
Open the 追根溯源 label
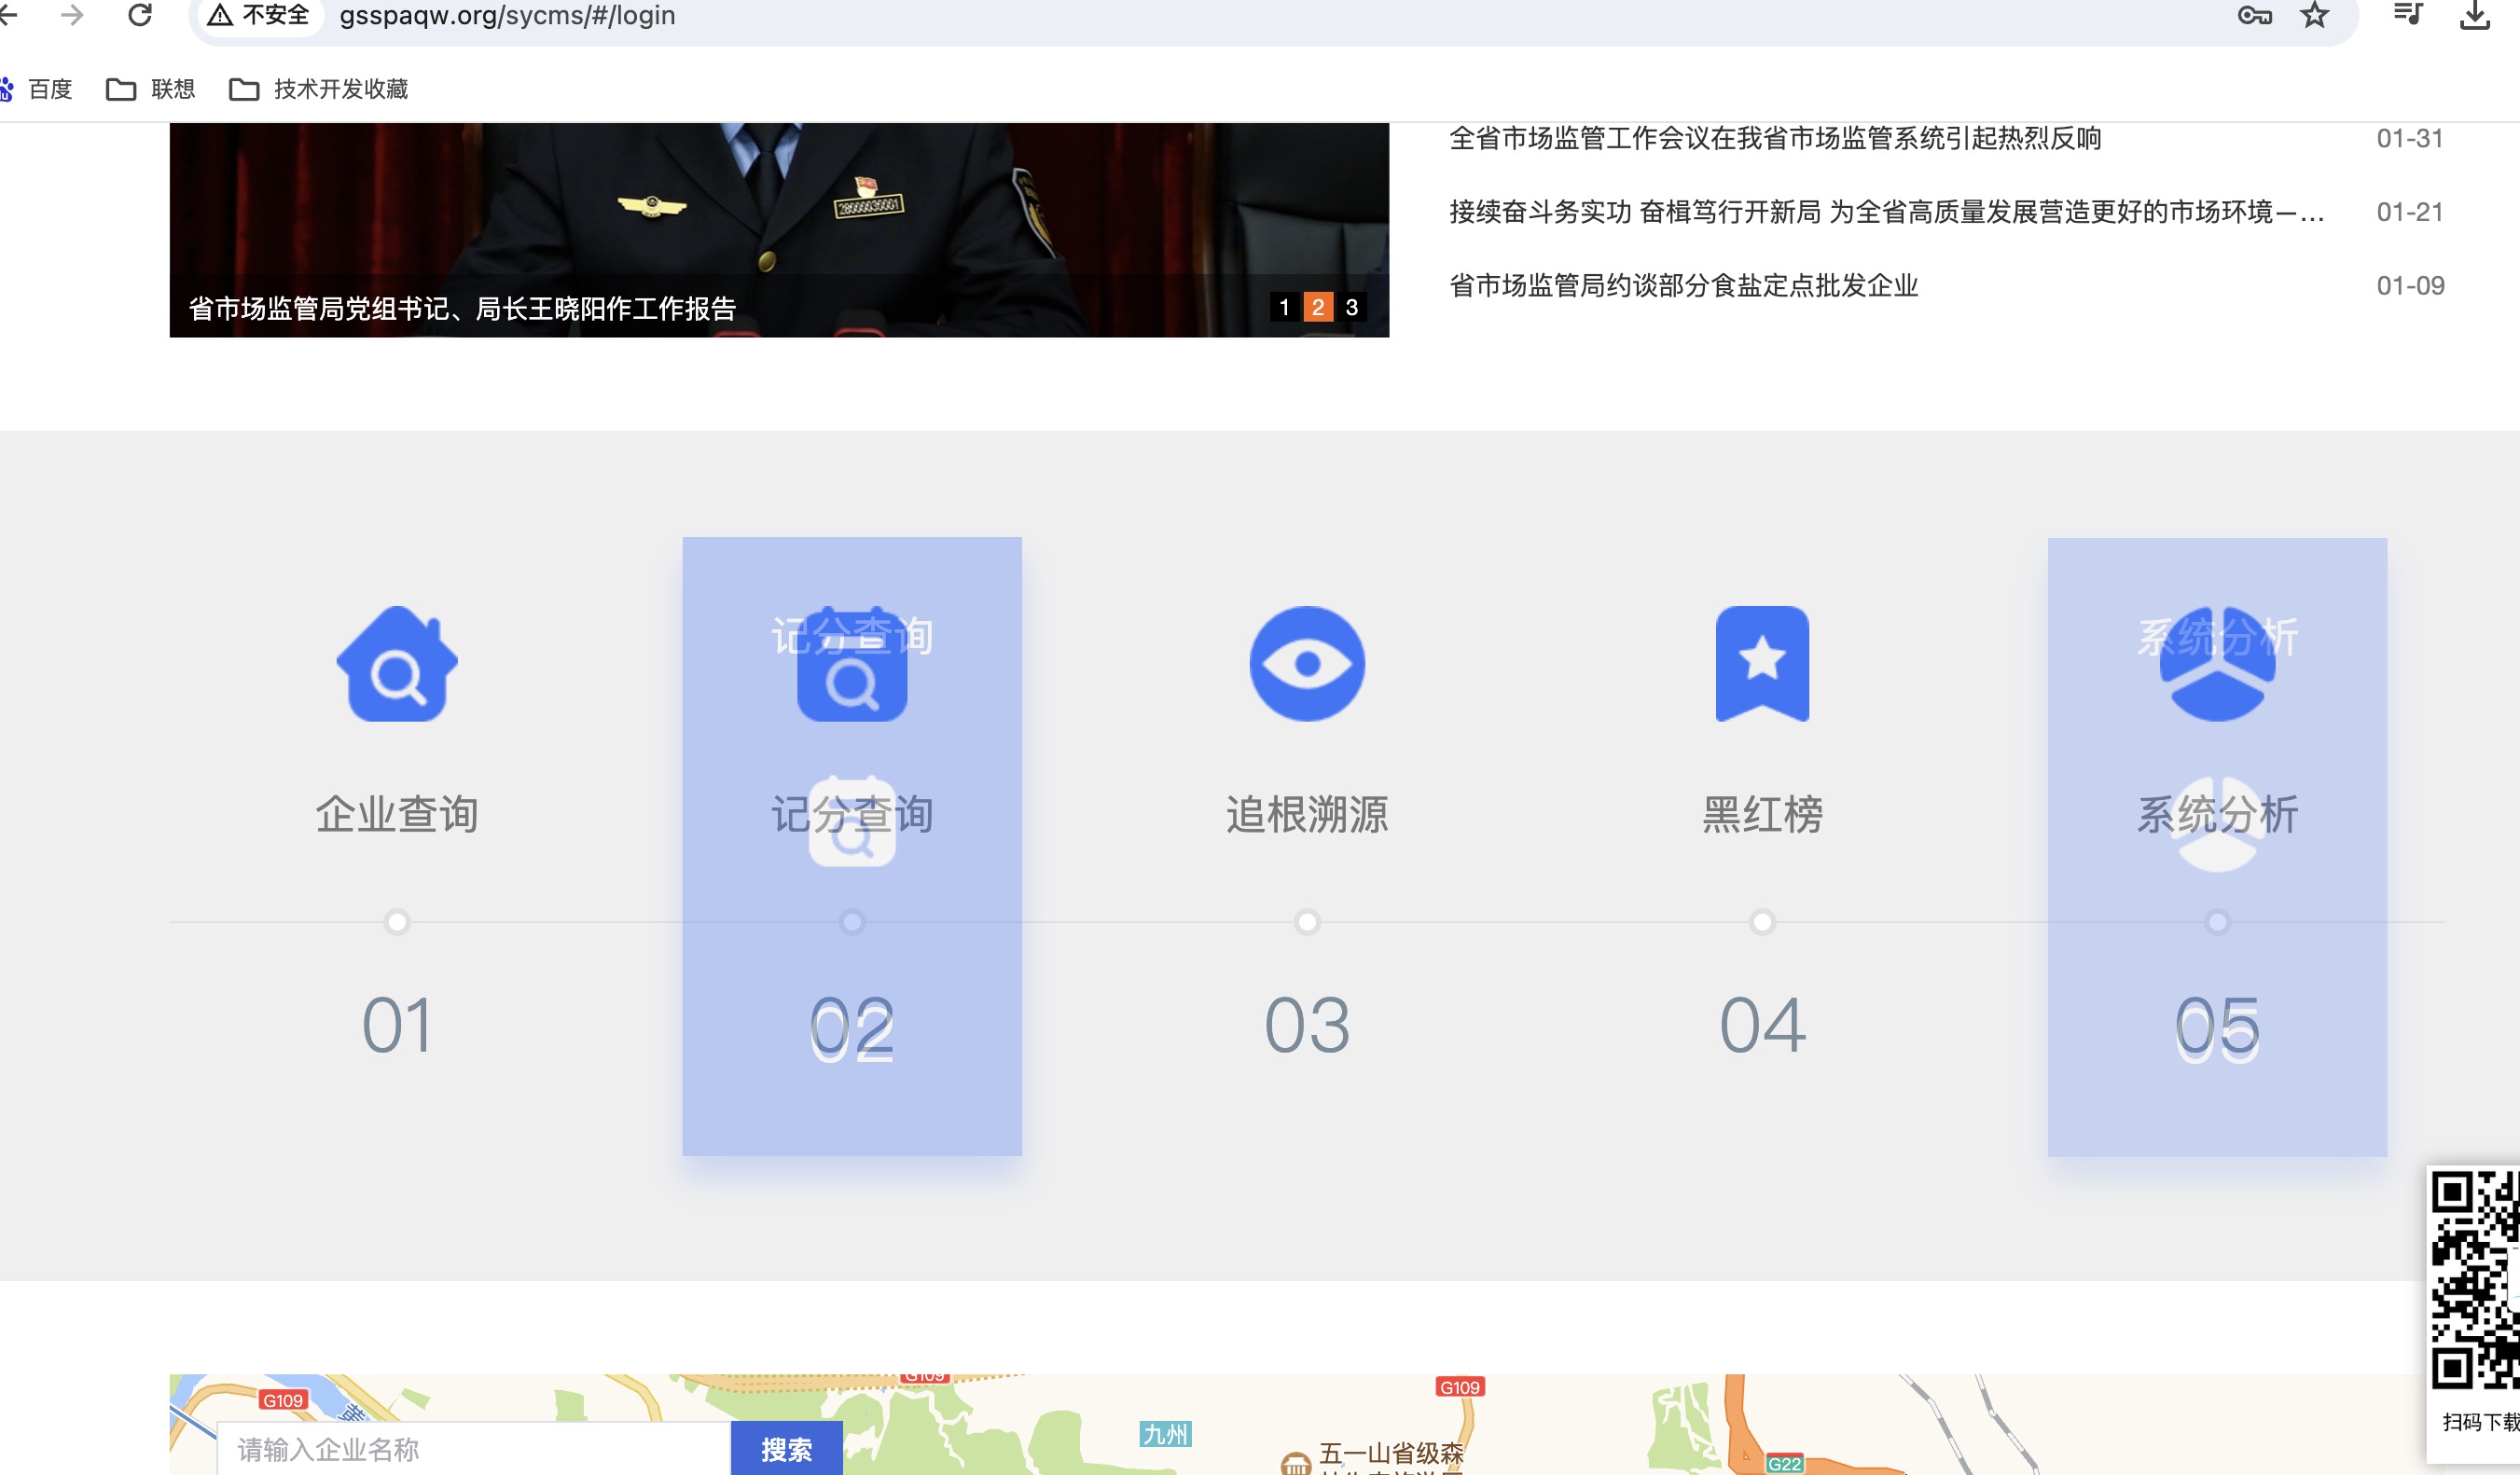pos(1307,814)
